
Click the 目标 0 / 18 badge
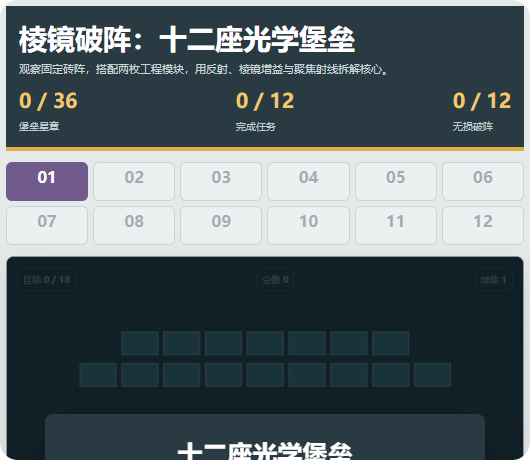pos(47,280)
